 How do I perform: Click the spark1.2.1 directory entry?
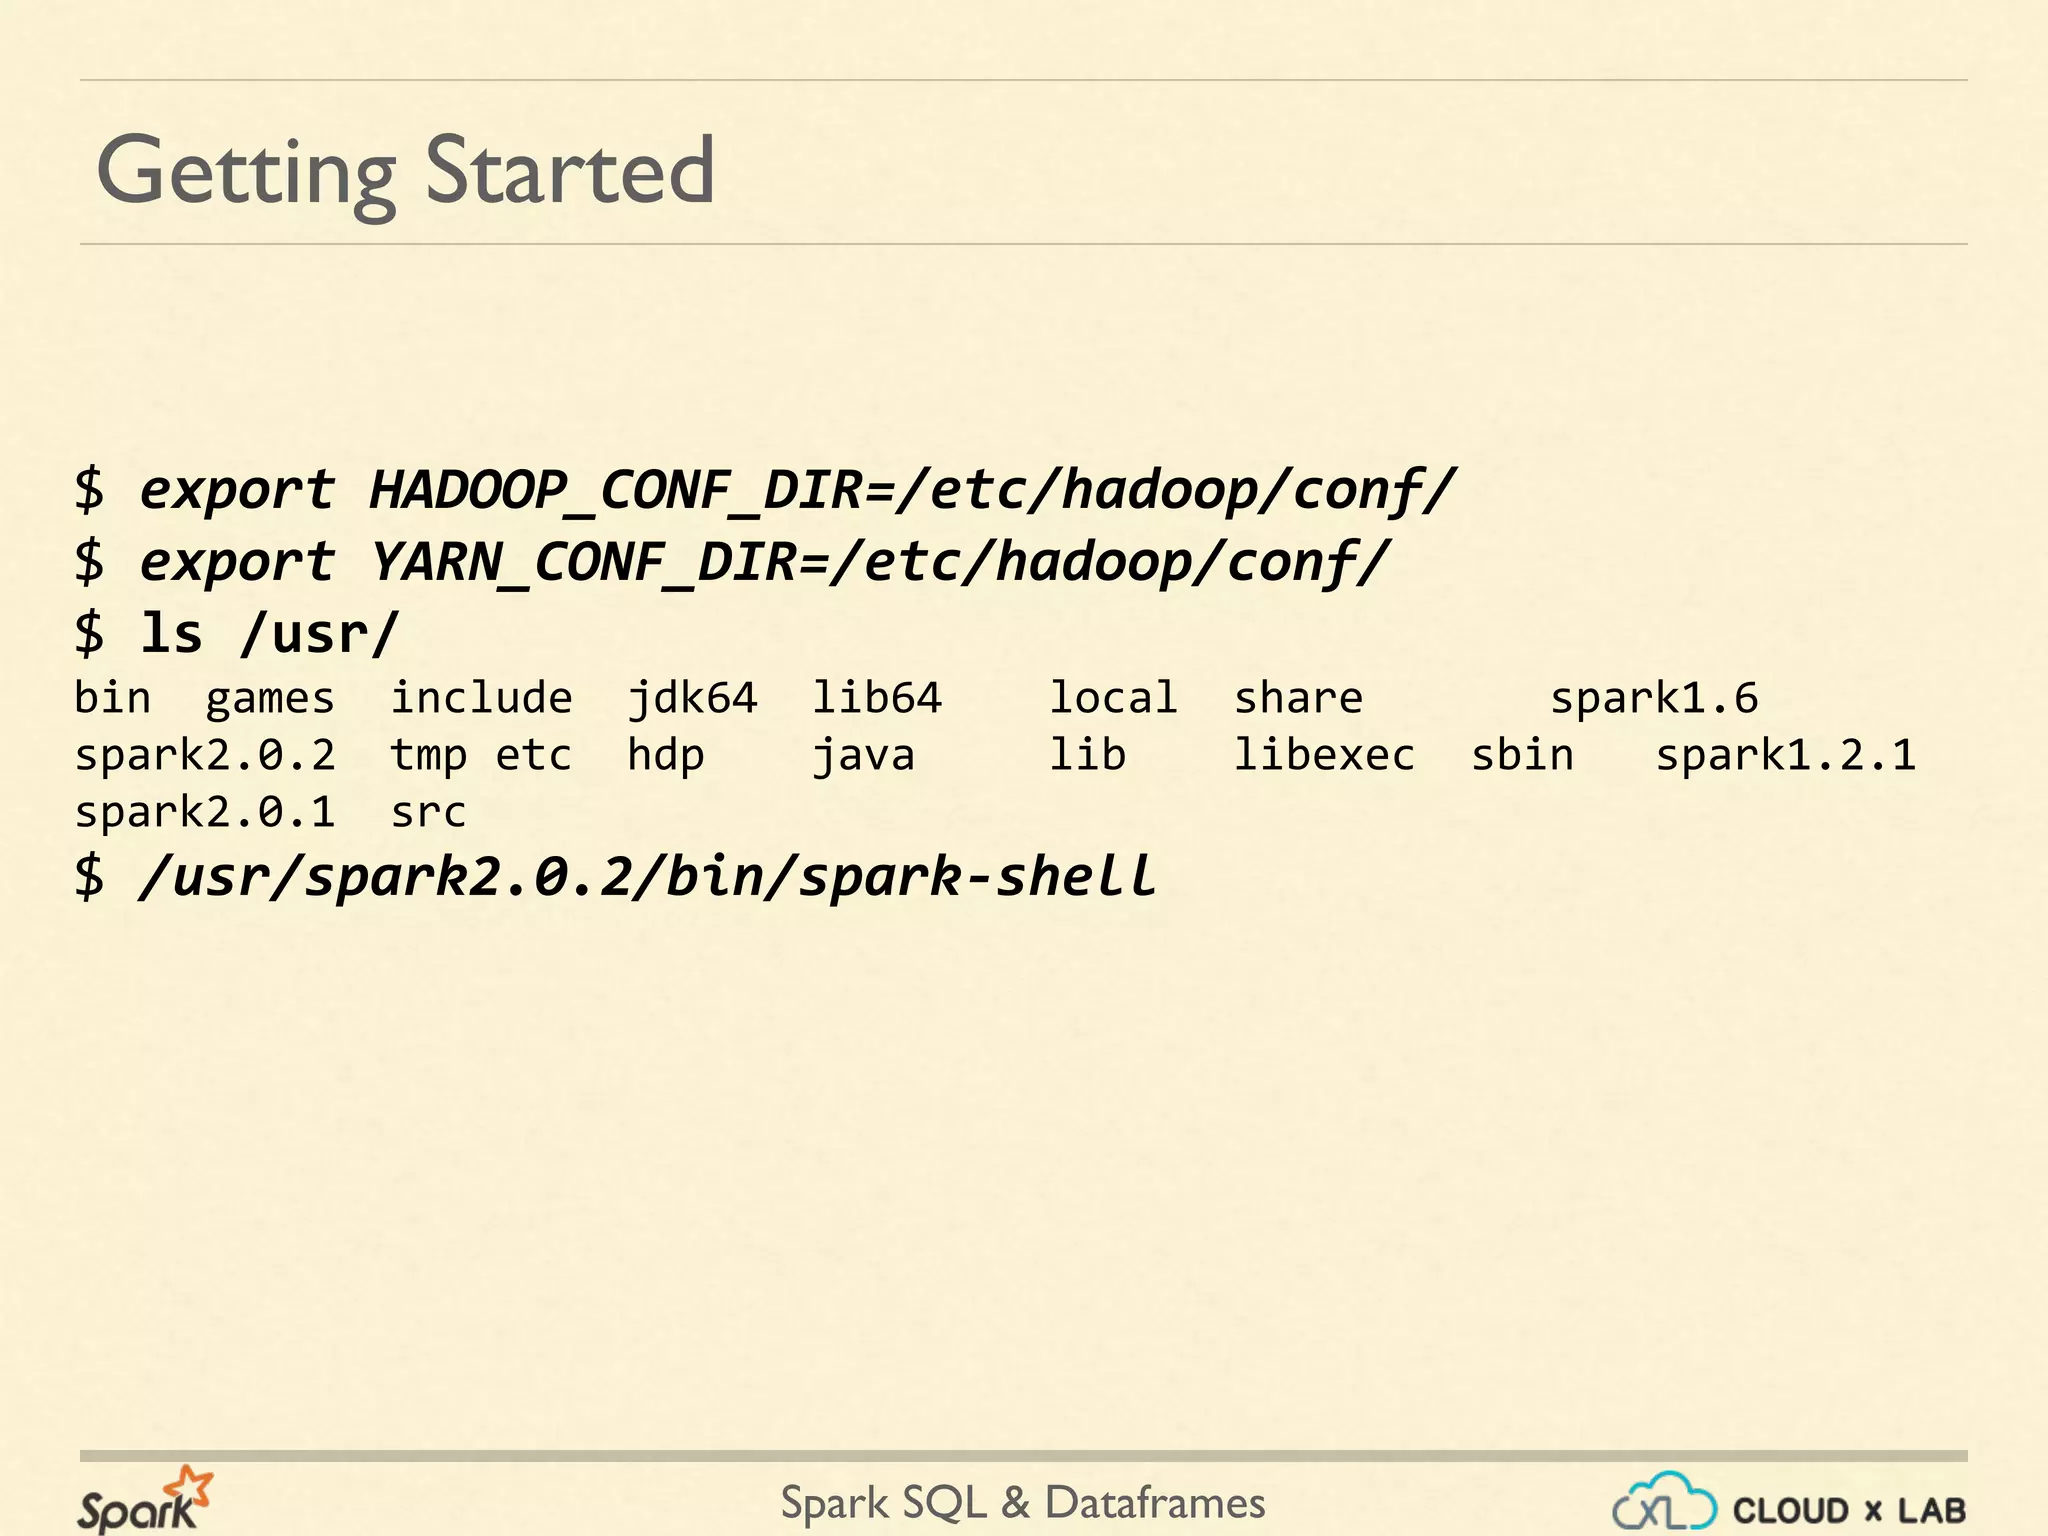[x=1785, y=755]
